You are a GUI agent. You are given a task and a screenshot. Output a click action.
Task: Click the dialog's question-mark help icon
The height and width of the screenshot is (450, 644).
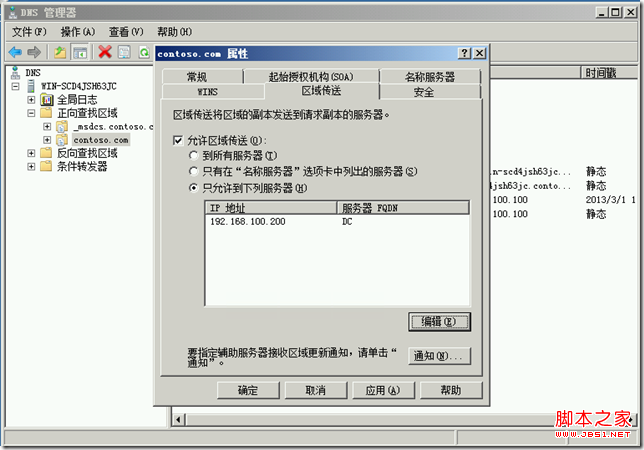465,53
